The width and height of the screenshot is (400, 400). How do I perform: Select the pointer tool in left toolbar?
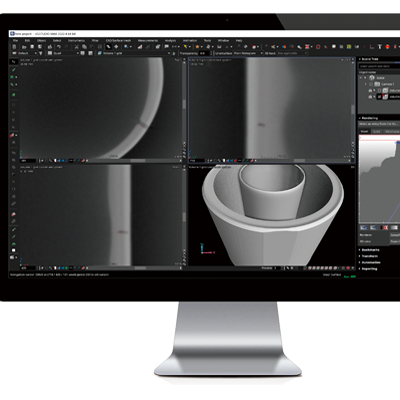tap(14, 62)
